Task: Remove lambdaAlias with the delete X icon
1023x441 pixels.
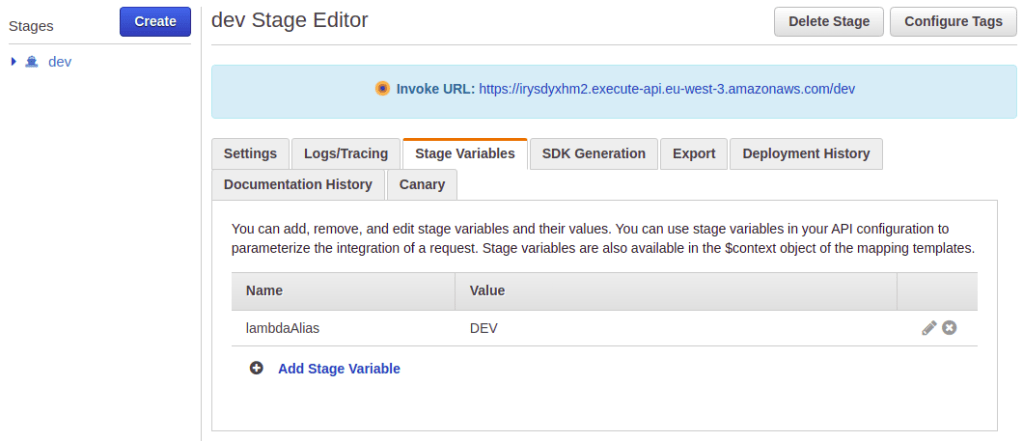Action: point(949,328)
